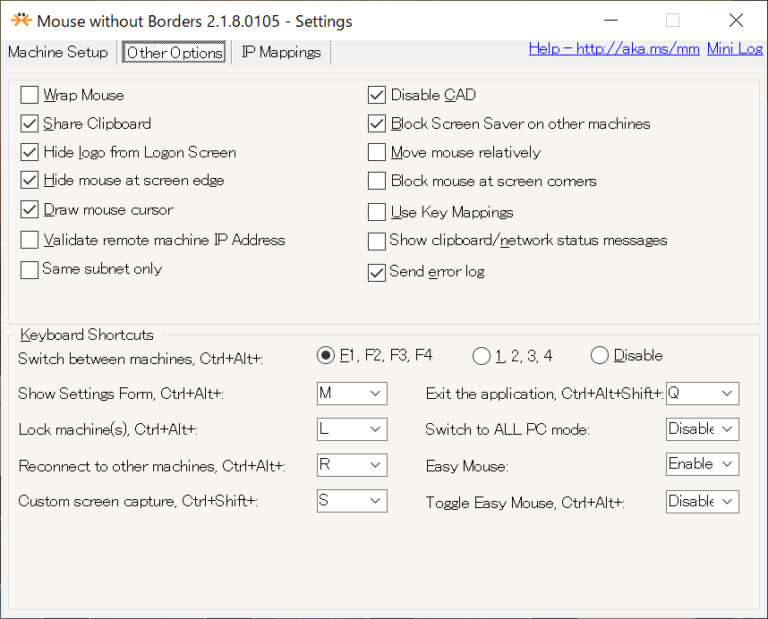Uncheck Disable CAD checkbox
Screen dimensions: 768x619
(x=377, y=95)
